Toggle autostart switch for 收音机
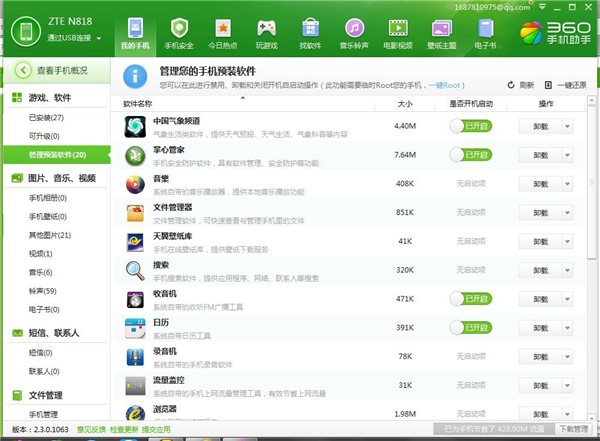 coord(471,299)
